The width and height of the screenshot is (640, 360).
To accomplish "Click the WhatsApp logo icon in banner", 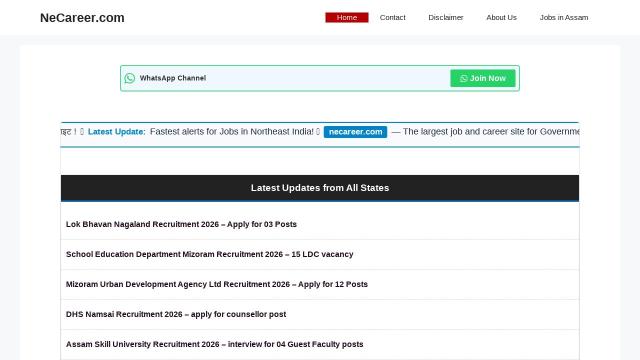I will [x=130, y=78].
